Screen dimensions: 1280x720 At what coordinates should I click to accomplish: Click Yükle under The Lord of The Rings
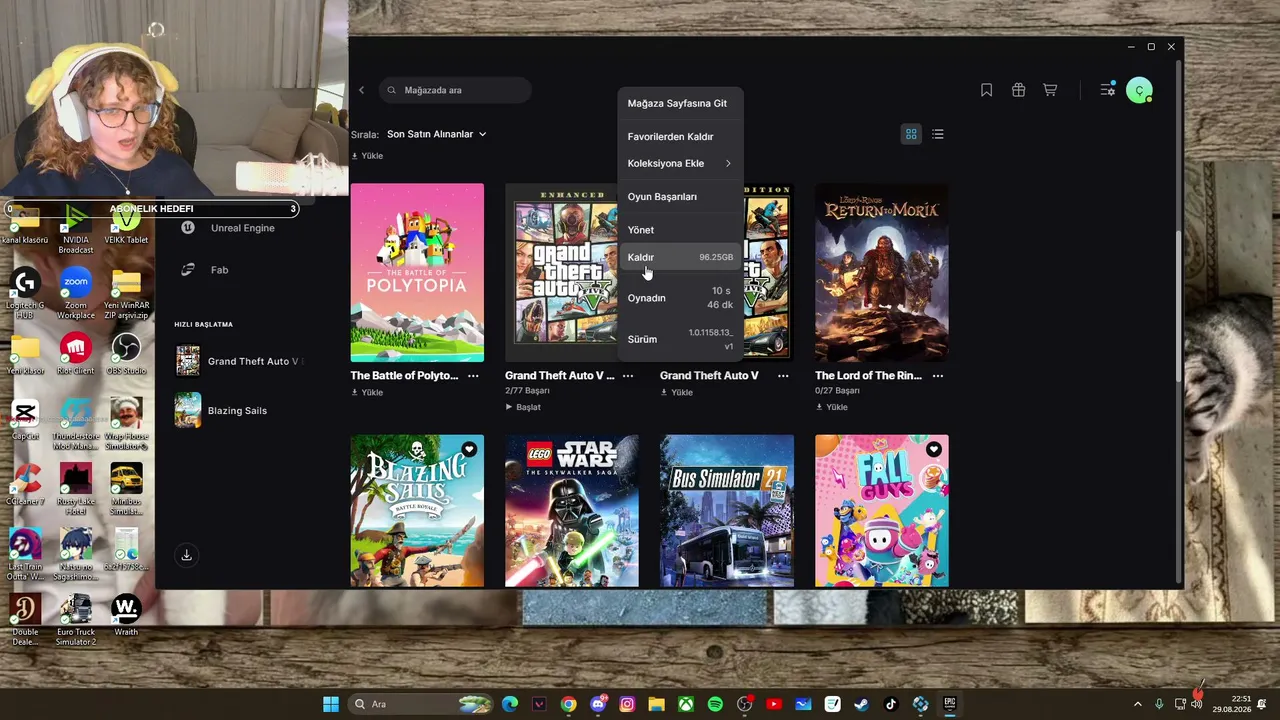point(832,407)
